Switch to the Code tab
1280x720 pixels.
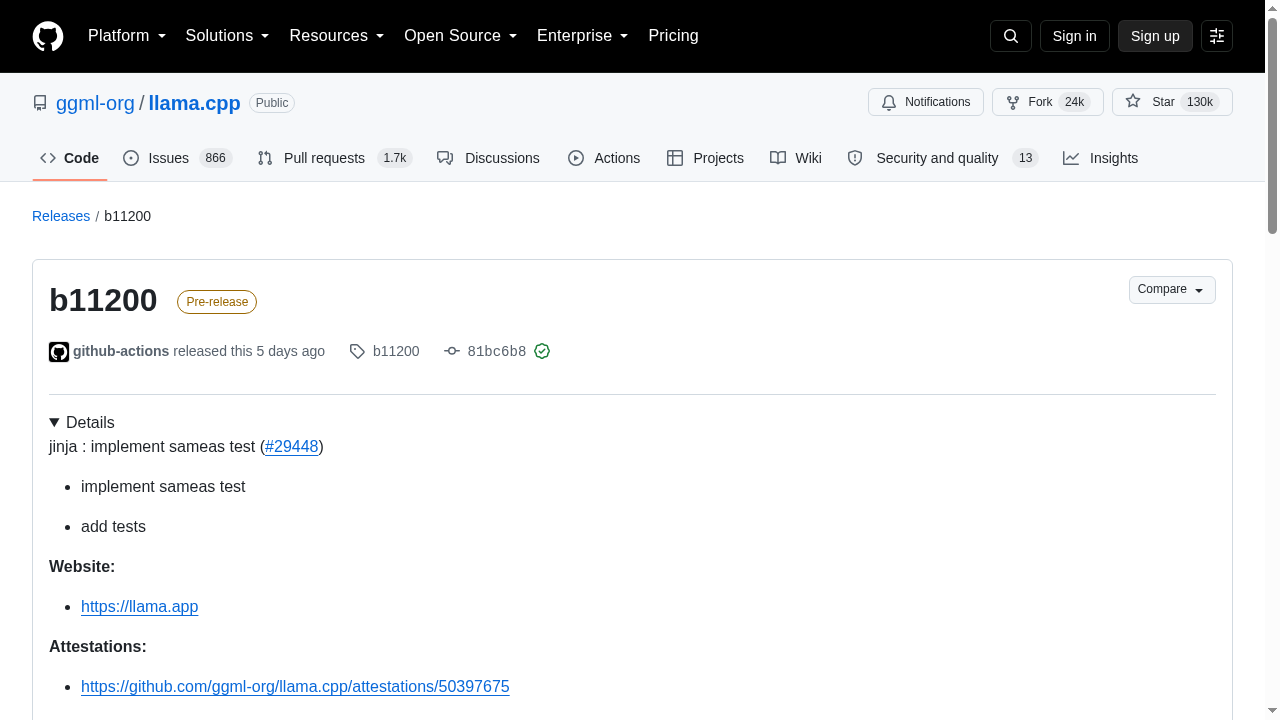coord(70,158)
